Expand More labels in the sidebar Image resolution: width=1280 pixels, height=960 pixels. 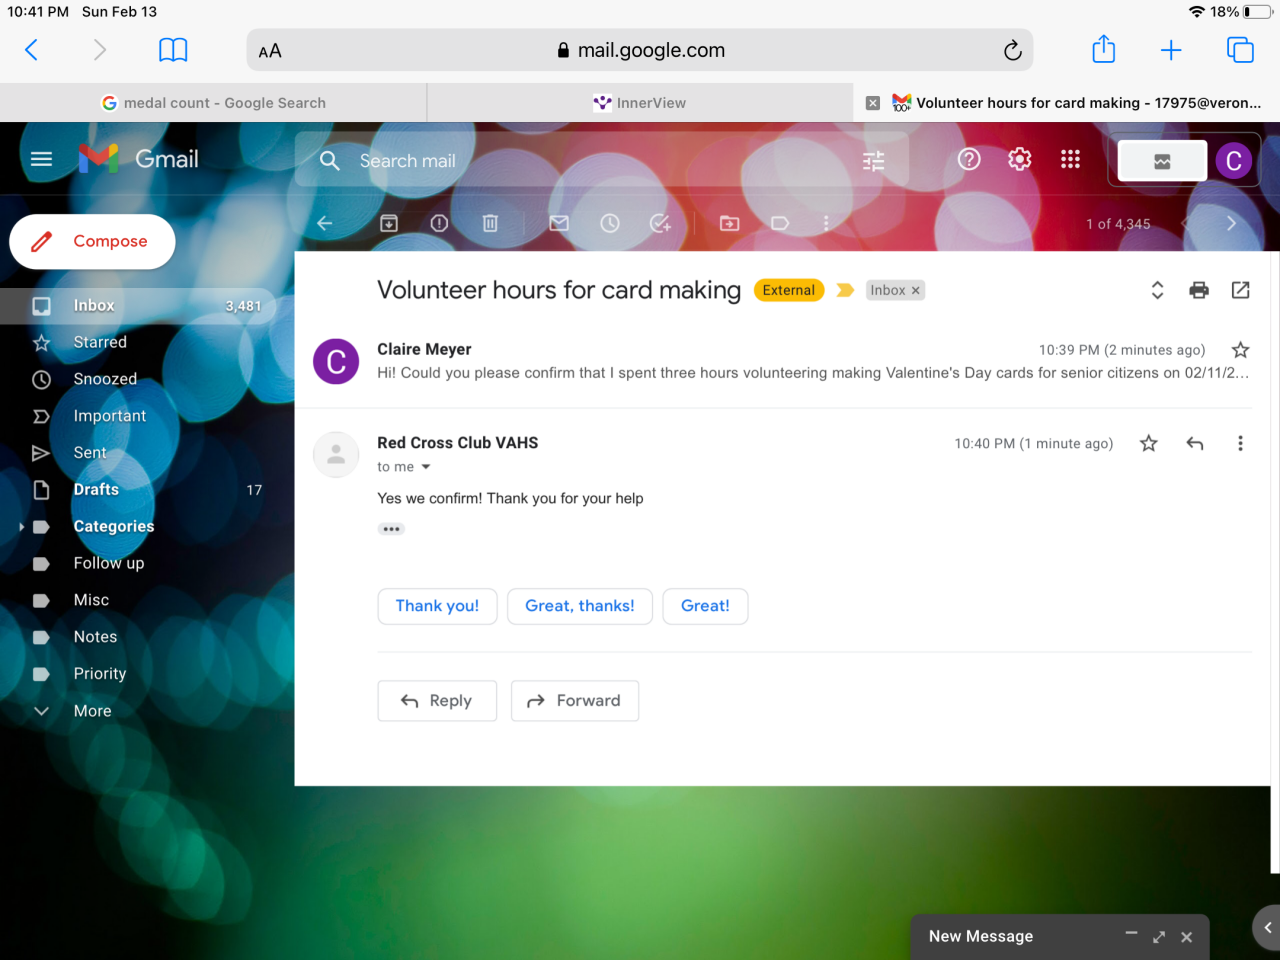tap(92, 711)
